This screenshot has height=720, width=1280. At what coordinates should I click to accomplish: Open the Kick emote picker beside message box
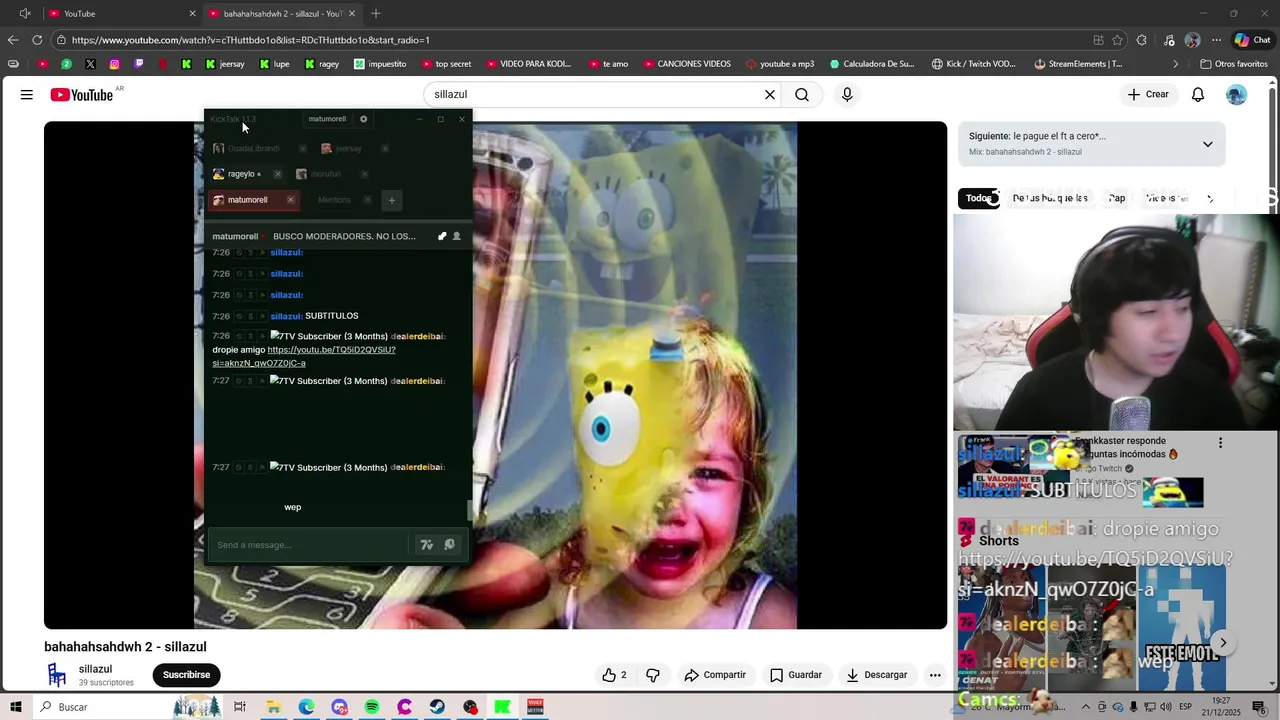(x=450, y=545)
